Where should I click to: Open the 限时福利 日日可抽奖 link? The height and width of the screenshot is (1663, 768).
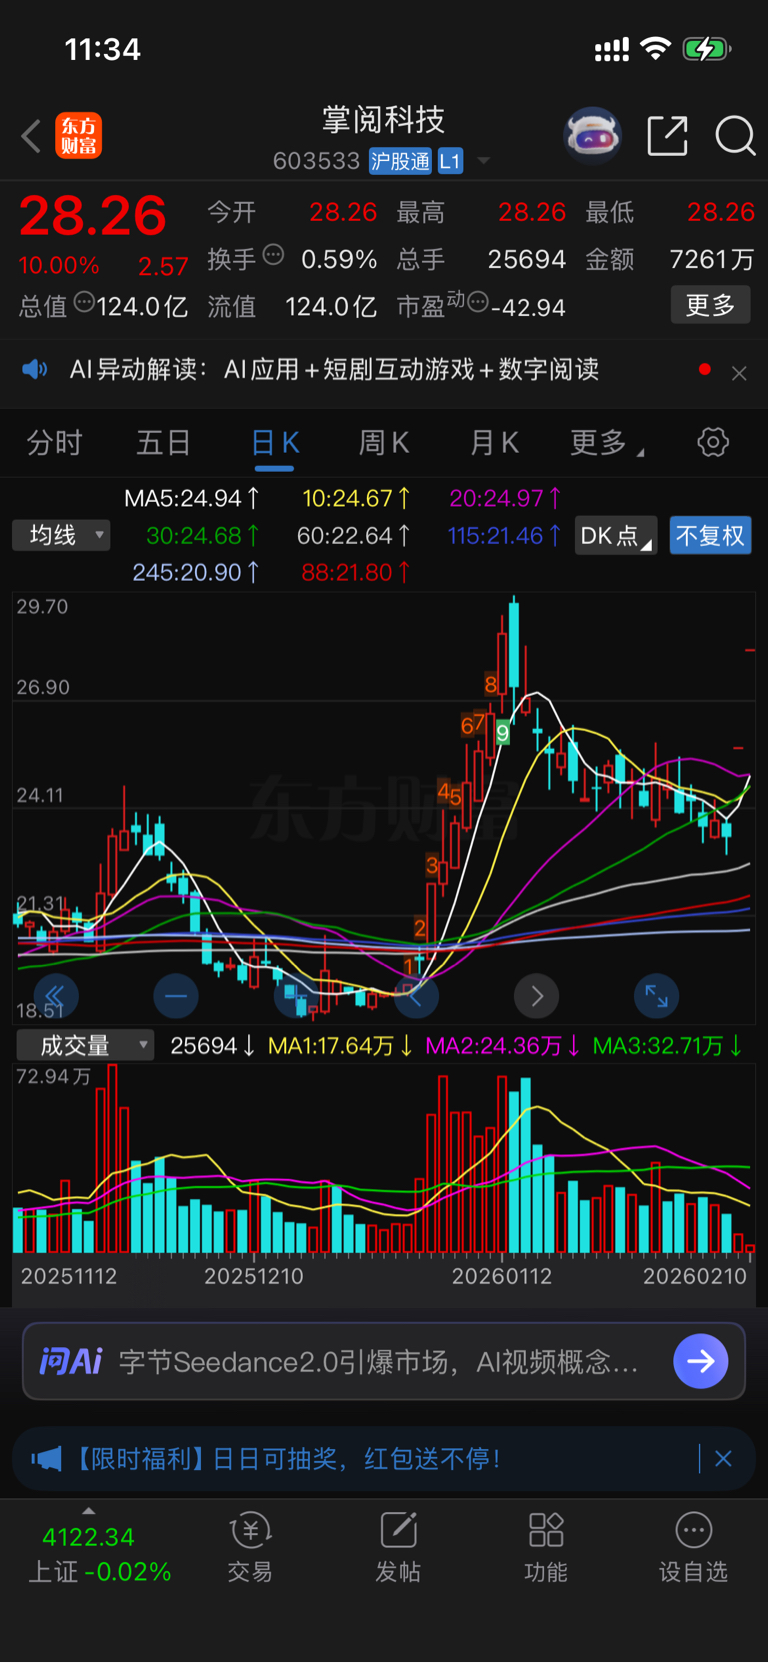(286, 1459)
